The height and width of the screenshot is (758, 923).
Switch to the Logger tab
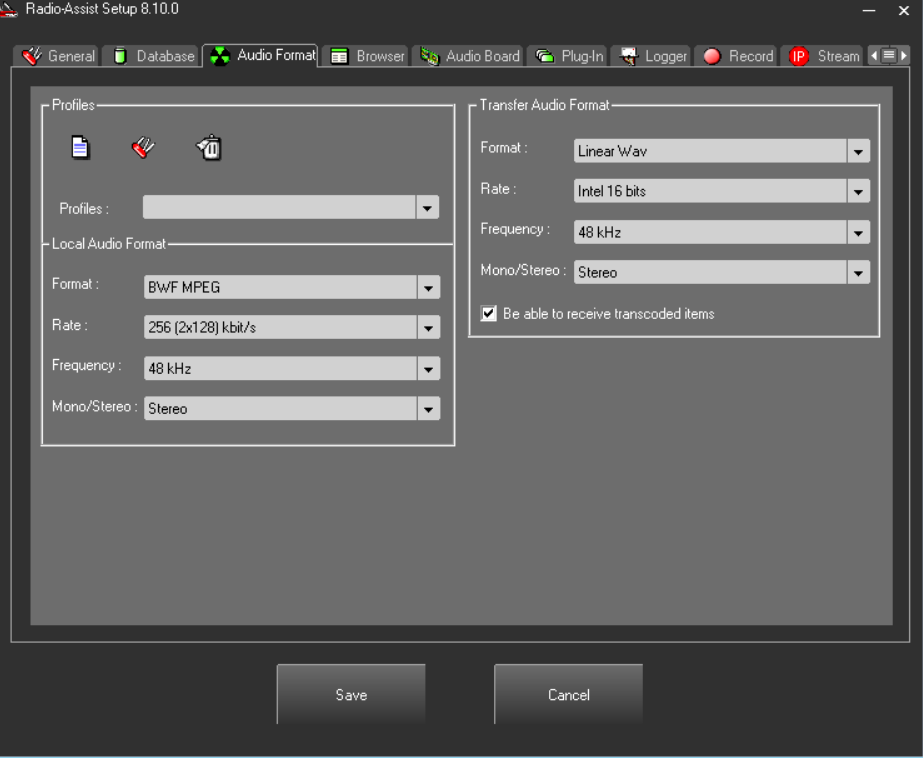point(653,56)
